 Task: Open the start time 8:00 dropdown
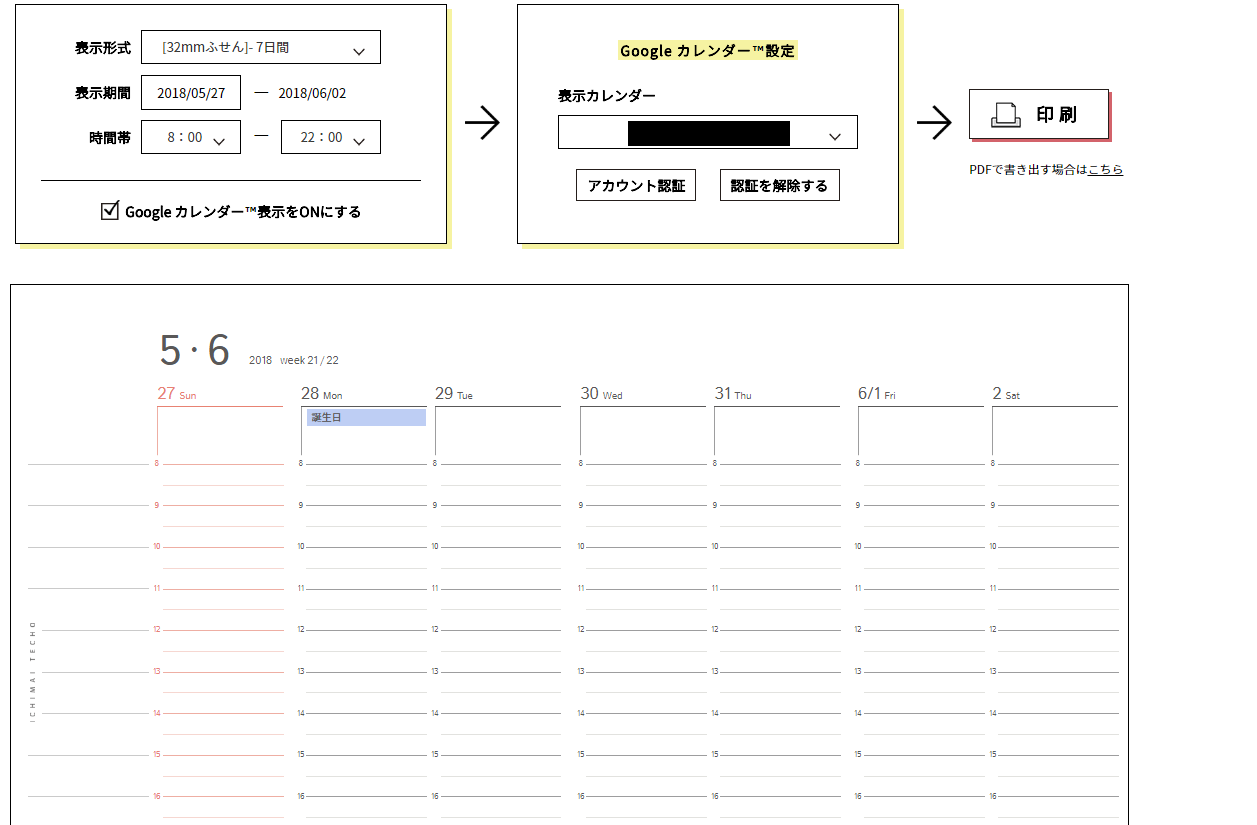tap(190, 137)
